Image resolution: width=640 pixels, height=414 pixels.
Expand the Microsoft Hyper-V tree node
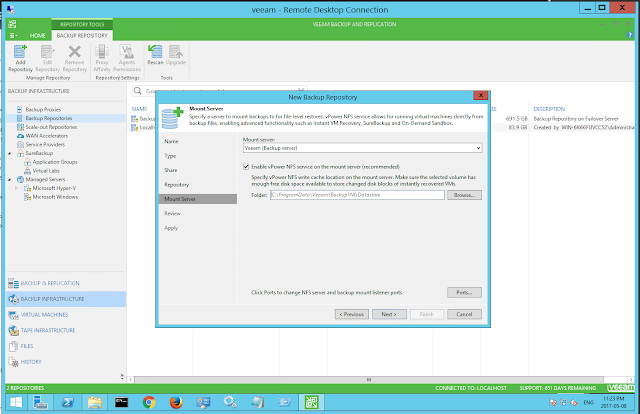(16, 188)
